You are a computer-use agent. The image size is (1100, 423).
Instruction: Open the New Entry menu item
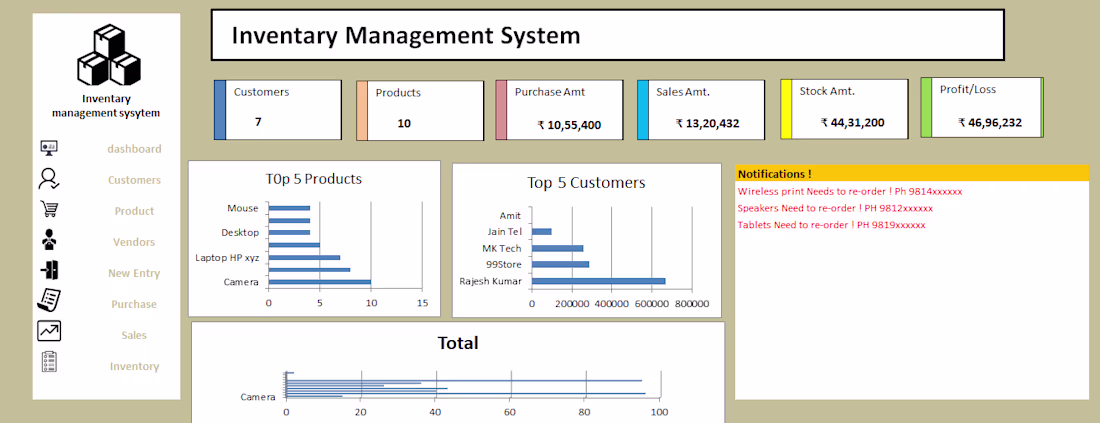click(134, 274)
